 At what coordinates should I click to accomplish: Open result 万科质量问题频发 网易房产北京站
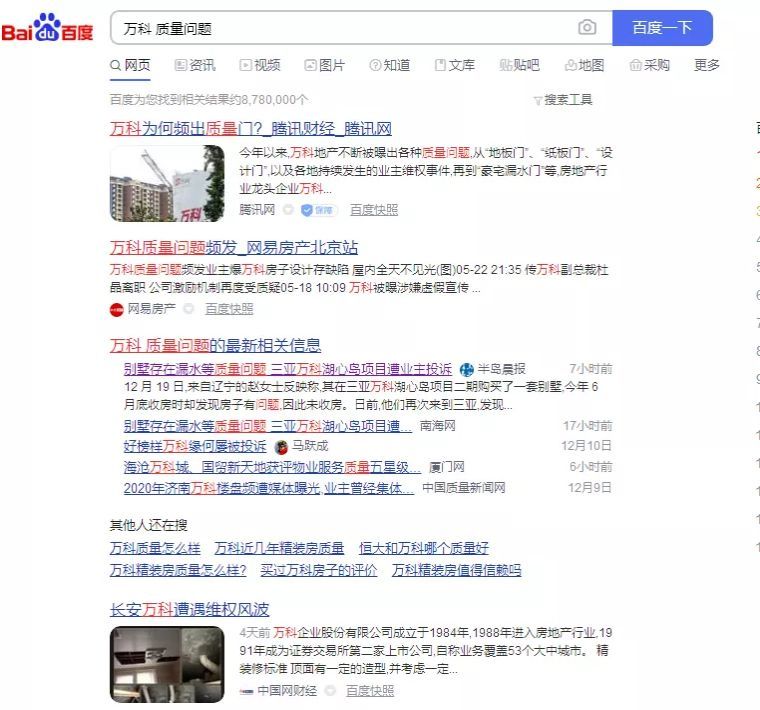[x=234, y=248]
